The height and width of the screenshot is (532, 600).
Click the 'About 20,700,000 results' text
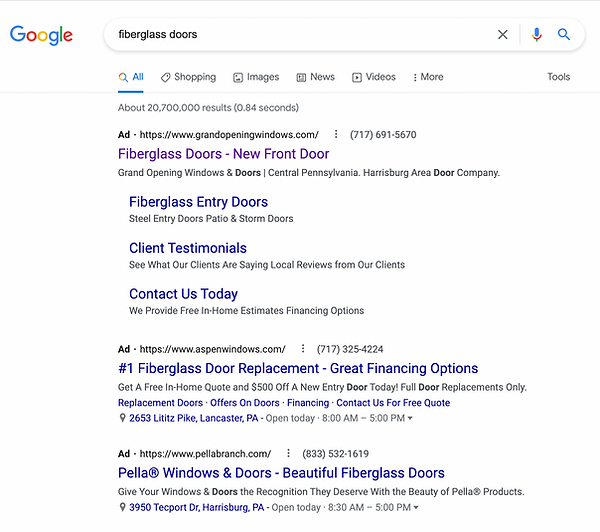[x=208, y=108]
